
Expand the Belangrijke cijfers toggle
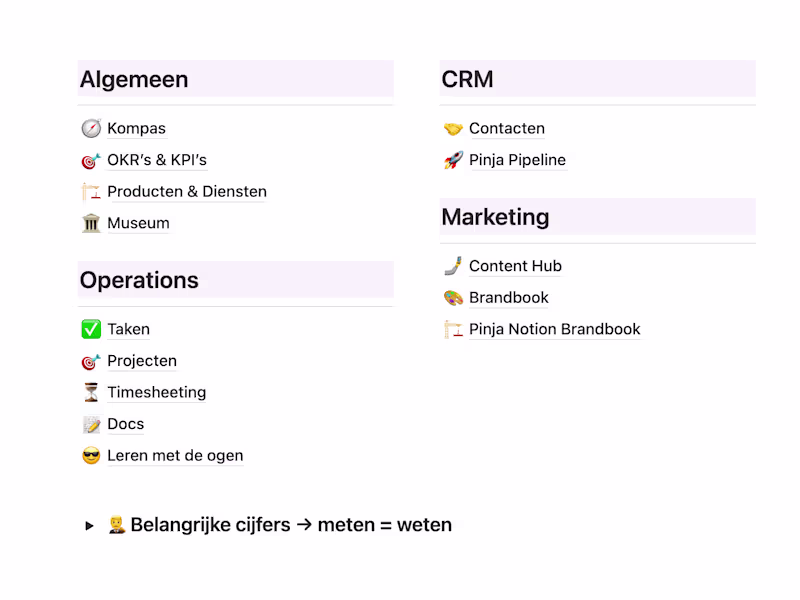pos(90,524)
